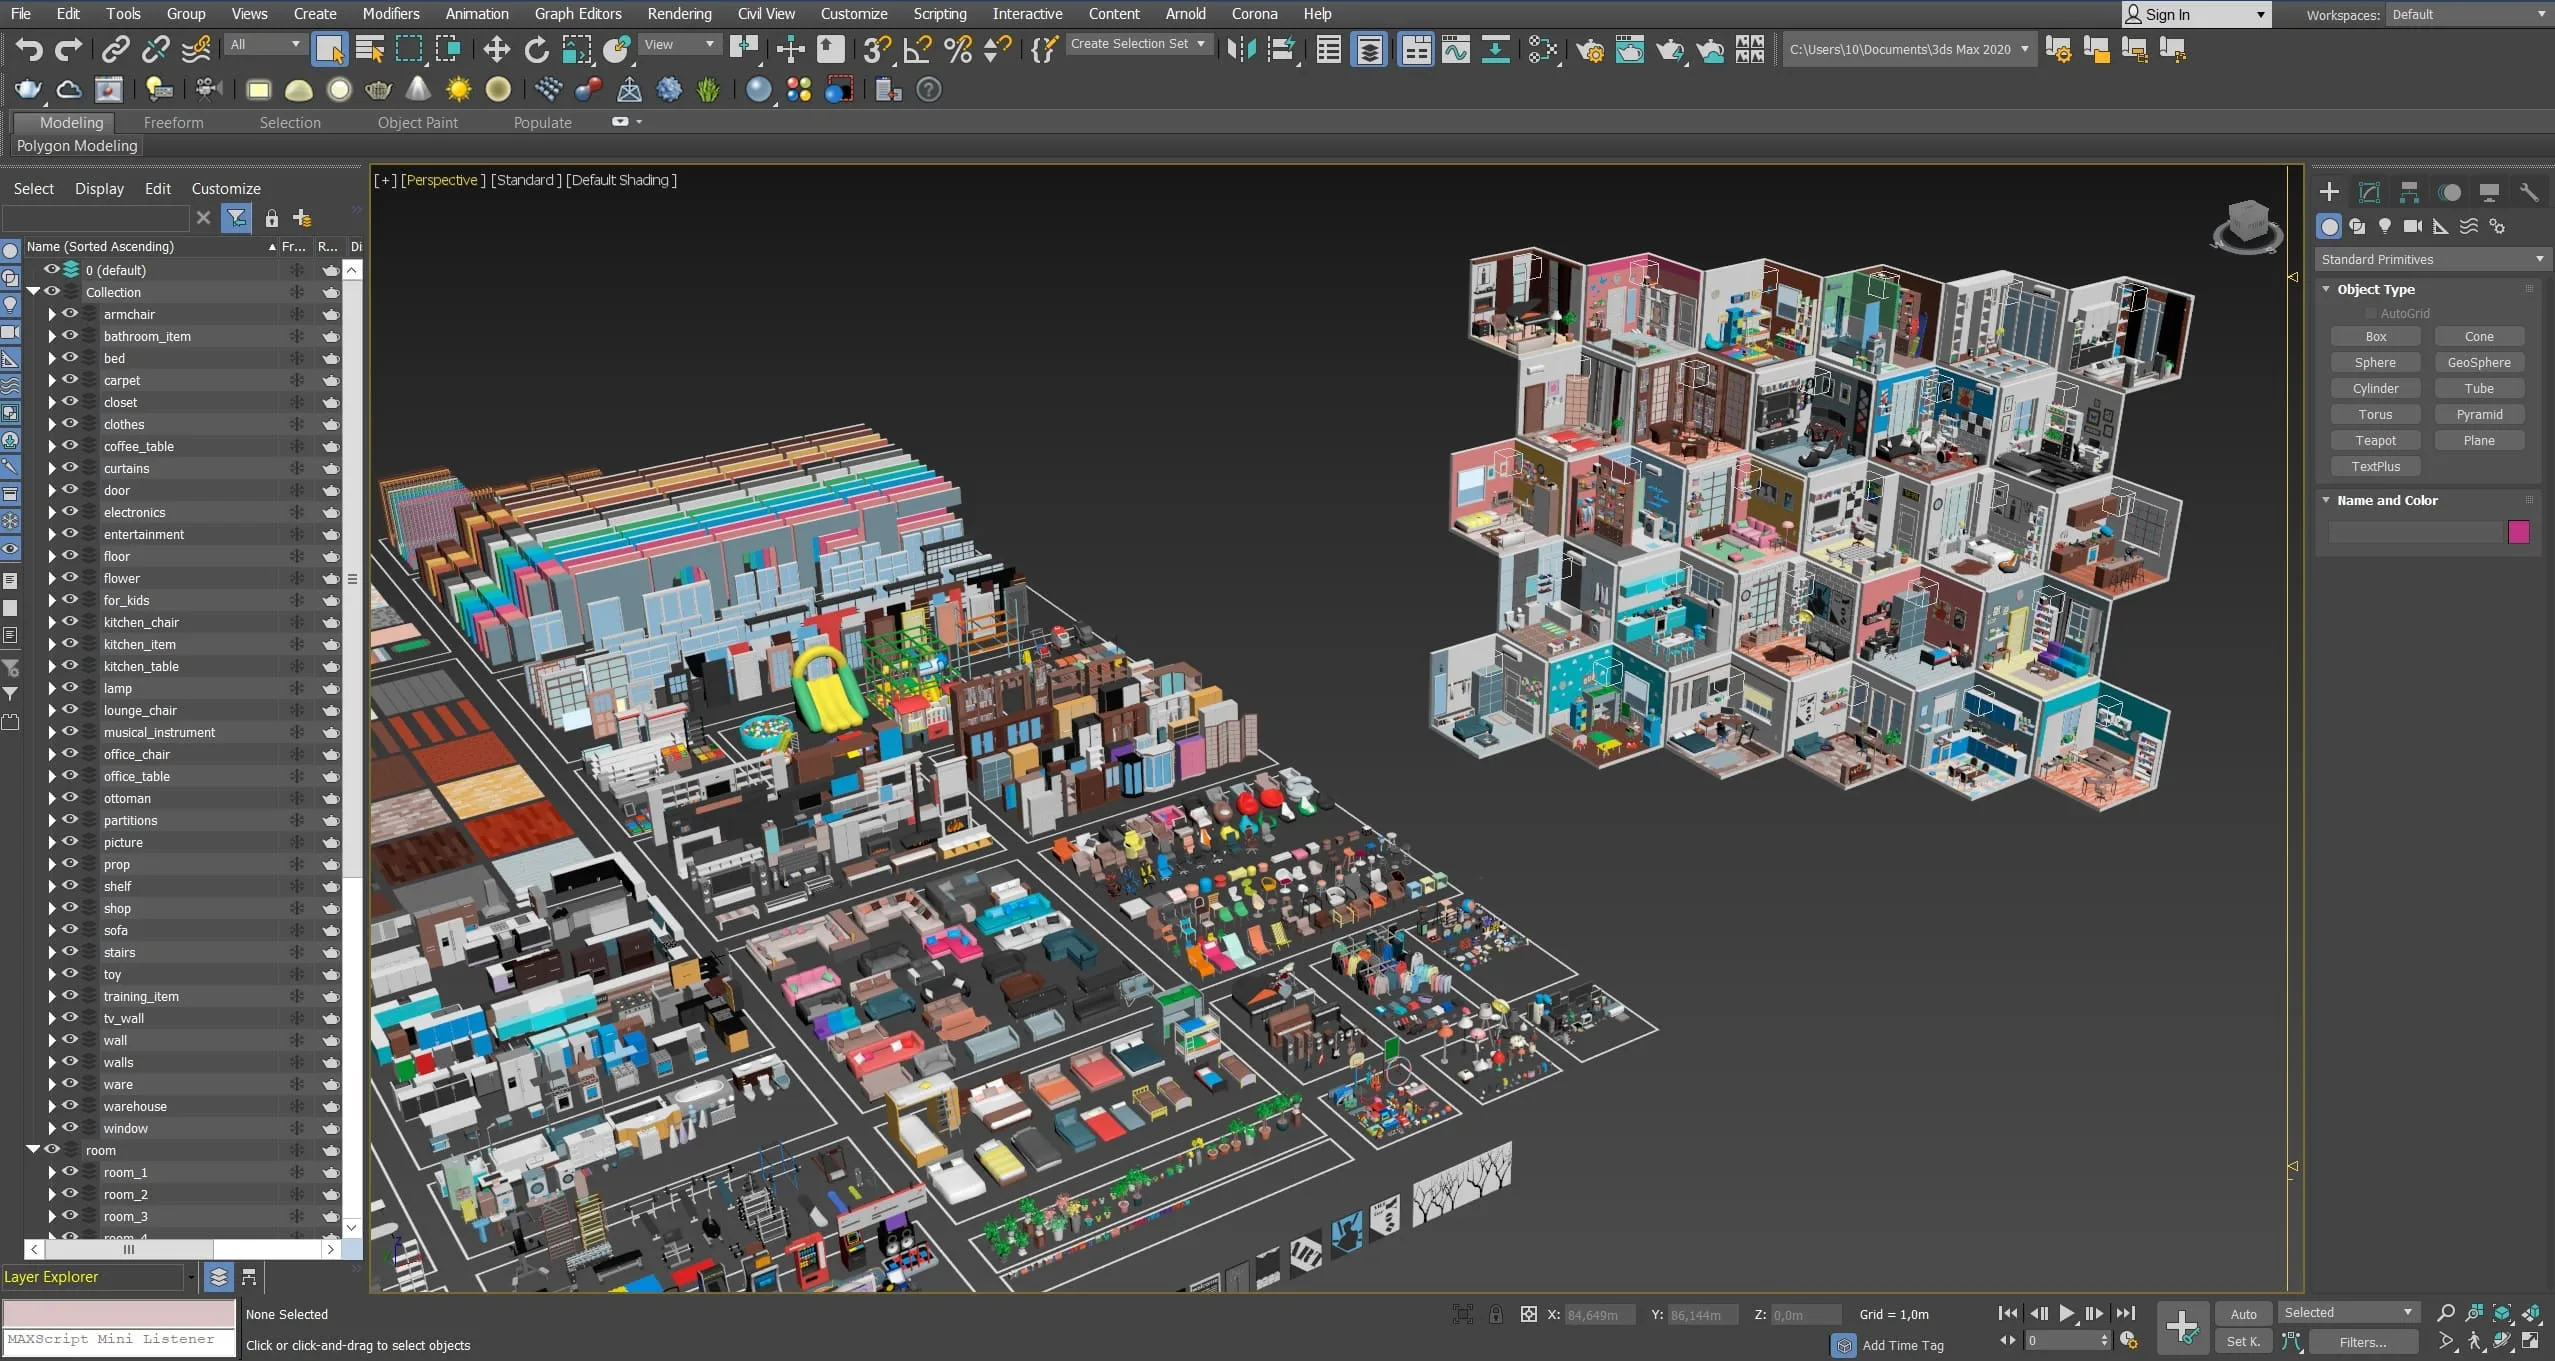Toggle visibility of the sofa layer

[70, 930]
